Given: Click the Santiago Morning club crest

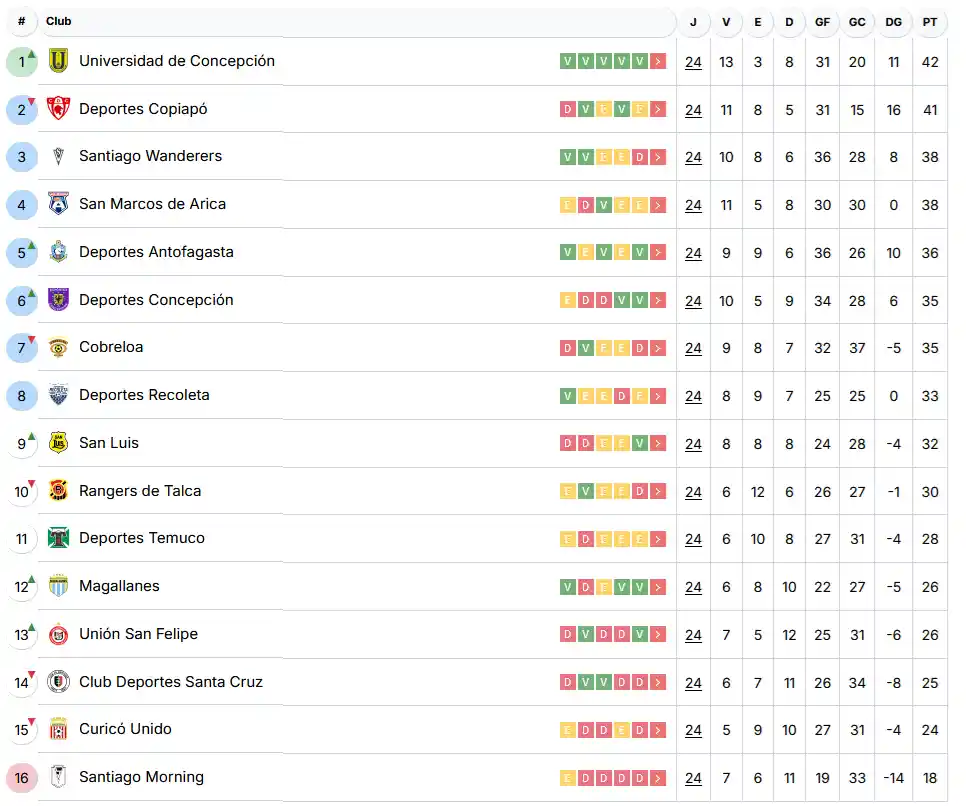Looking at the screenshot, I should pyautogui.click(x=59, y=777).
